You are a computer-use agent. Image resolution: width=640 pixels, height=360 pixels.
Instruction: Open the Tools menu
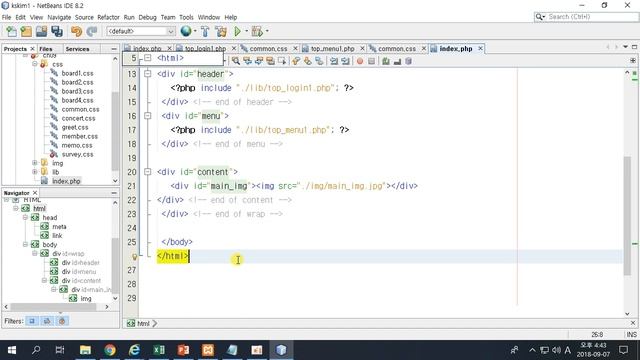[x=186, y=17]
